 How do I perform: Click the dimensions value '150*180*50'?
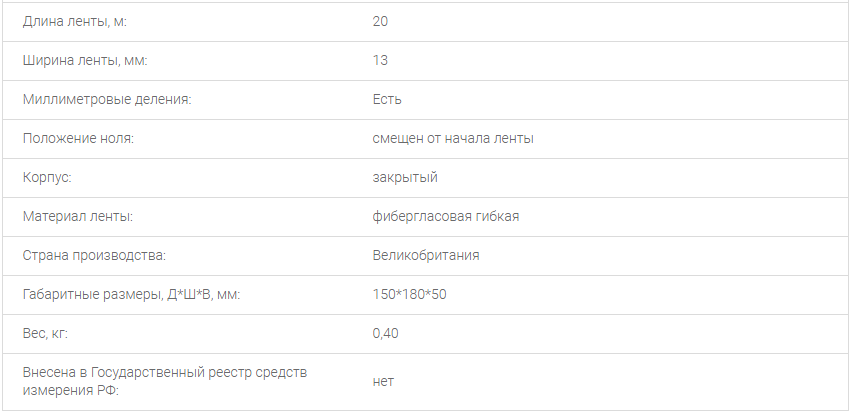[408, 294]
